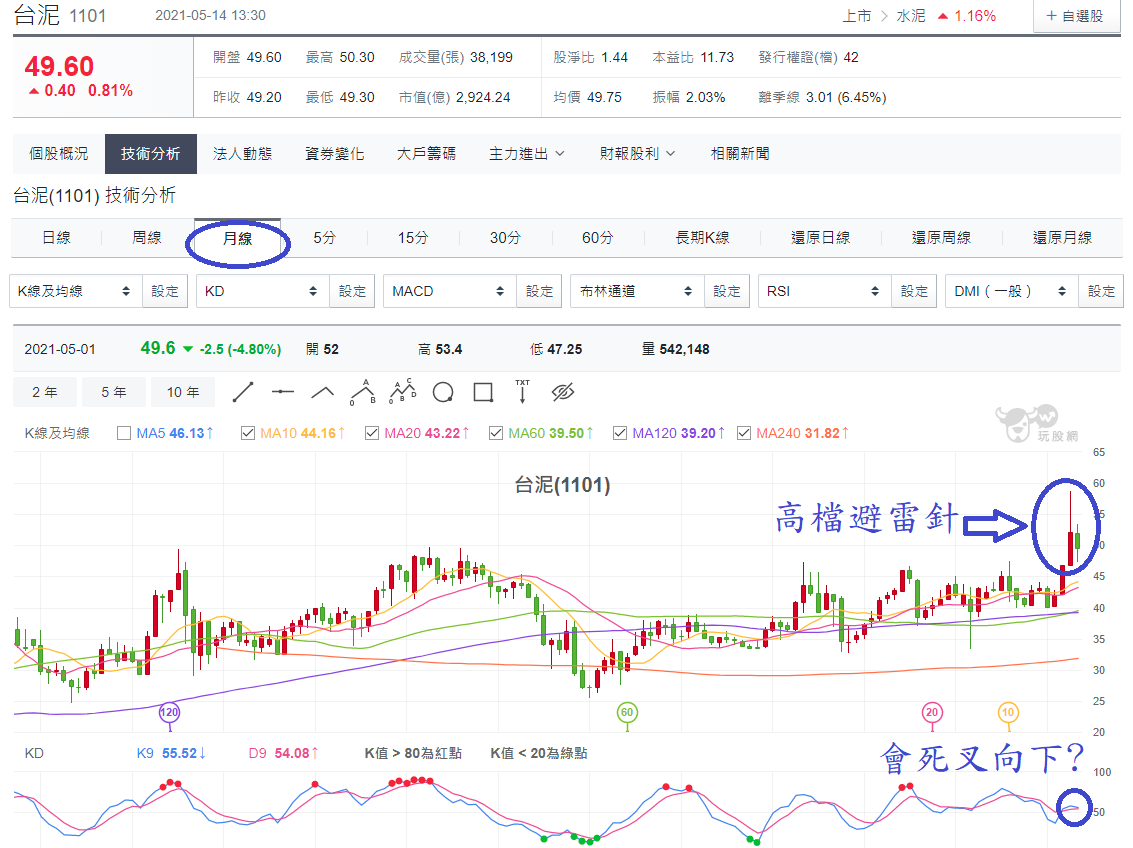This screenshot has height=848, width=1133.
Task: Uncheck the MA10 checkbox
Action: [x=248, y=433]
